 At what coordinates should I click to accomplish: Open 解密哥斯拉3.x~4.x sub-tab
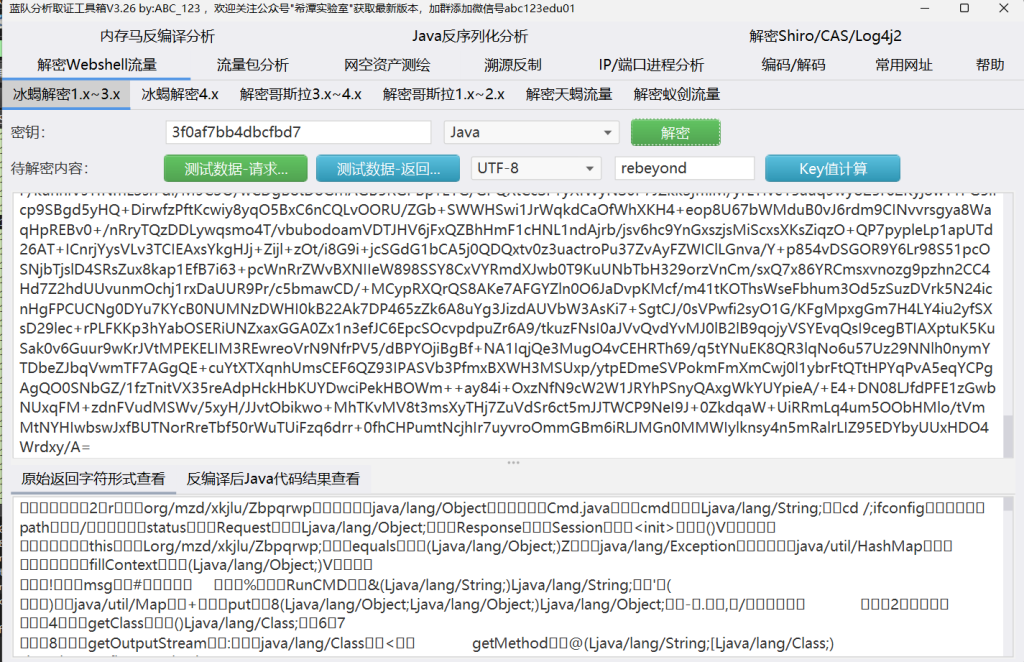(301, 95)
